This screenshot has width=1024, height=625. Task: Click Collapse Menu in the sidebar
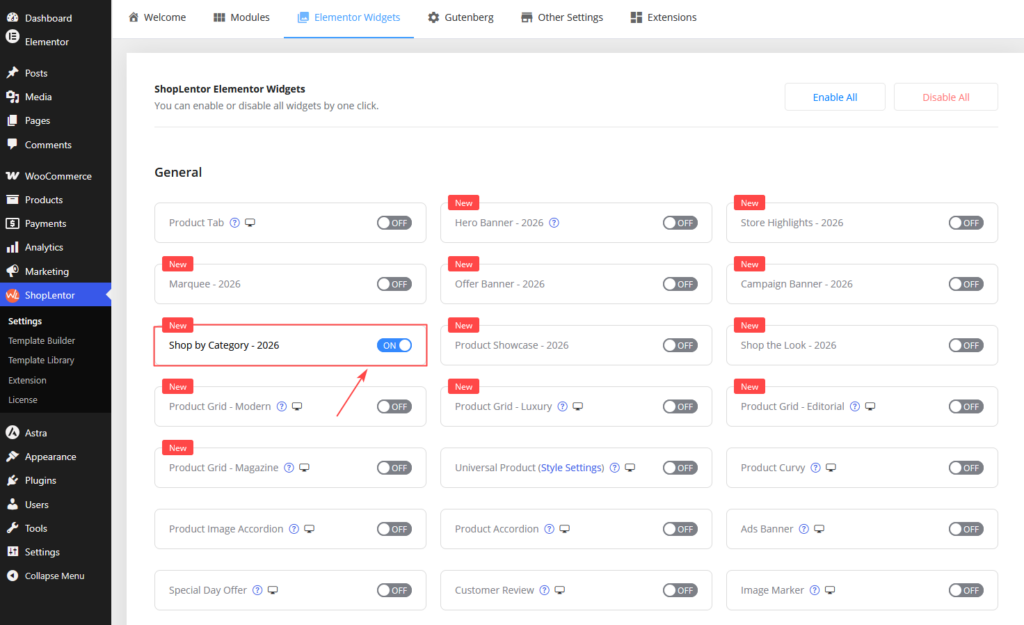[x=56, y=575]
